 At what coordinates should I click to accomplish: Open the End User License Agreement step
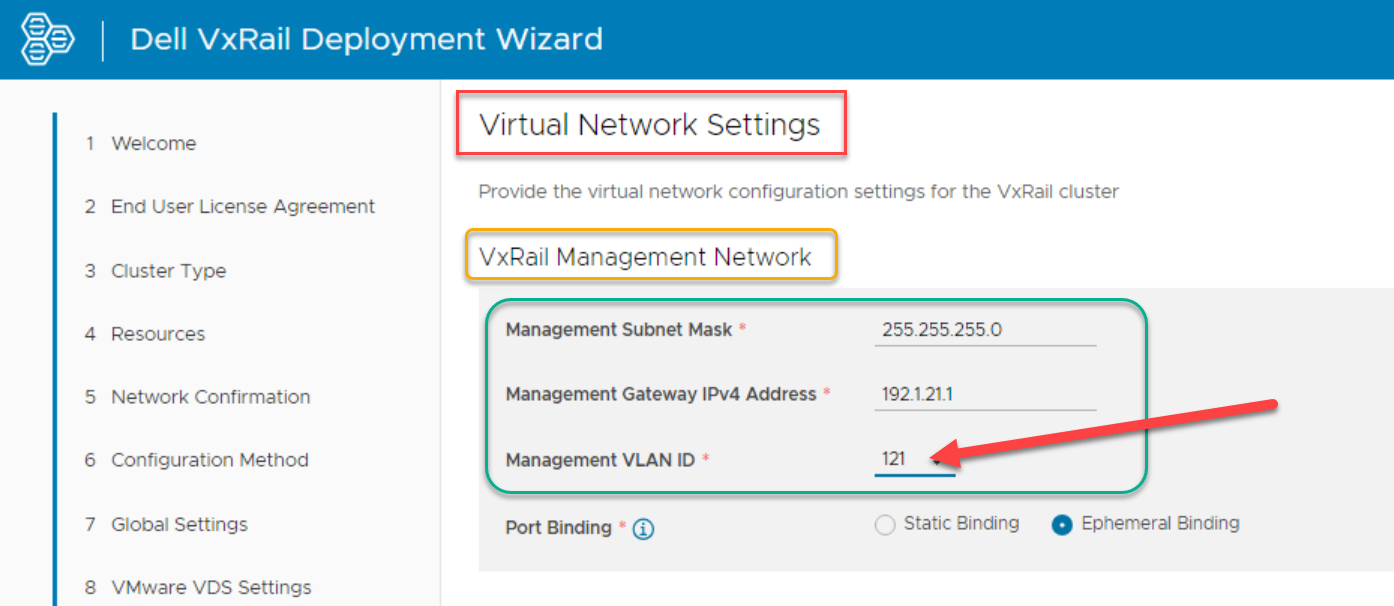tap(242, 207)
